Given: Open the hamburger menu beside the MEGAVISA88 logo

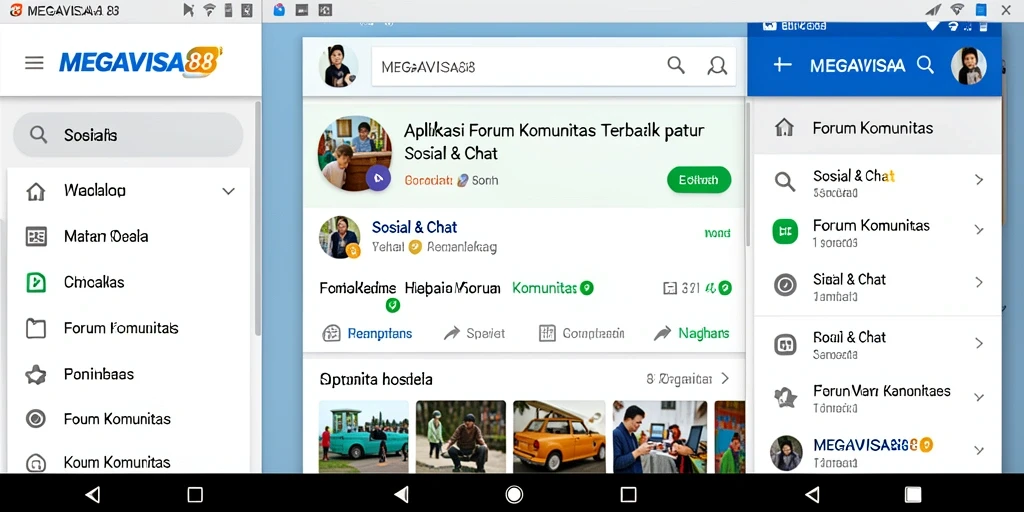Looking at the screenshot, I should pyautogui.click(x=34, y=63).
